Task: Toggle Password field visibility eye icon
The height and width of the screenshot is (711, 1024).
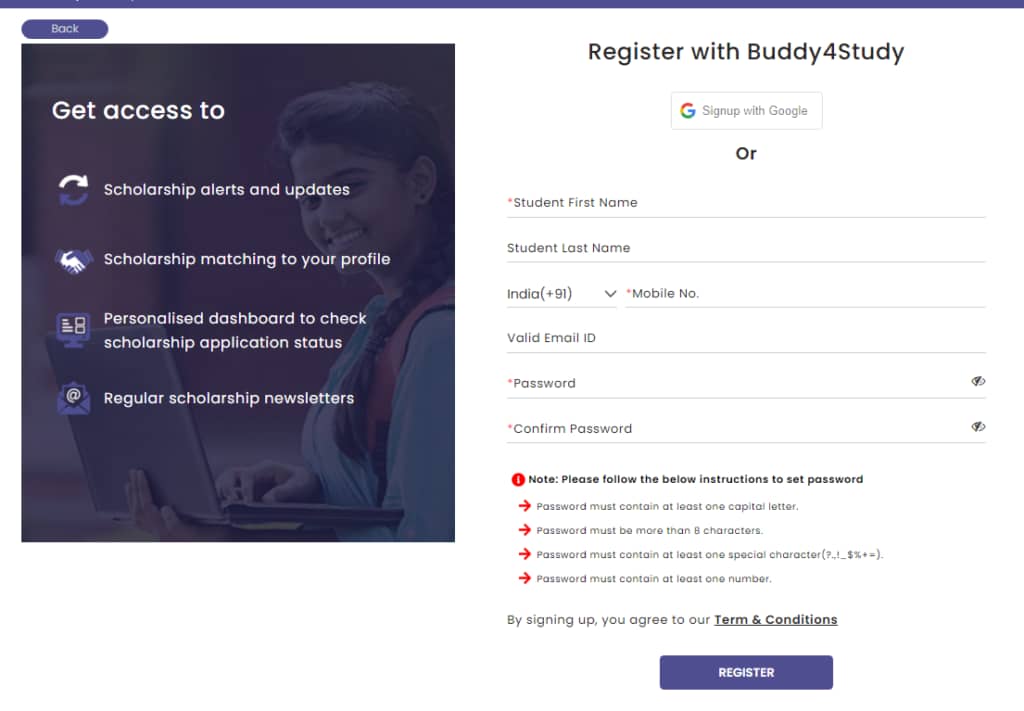Action: (978, 381)
